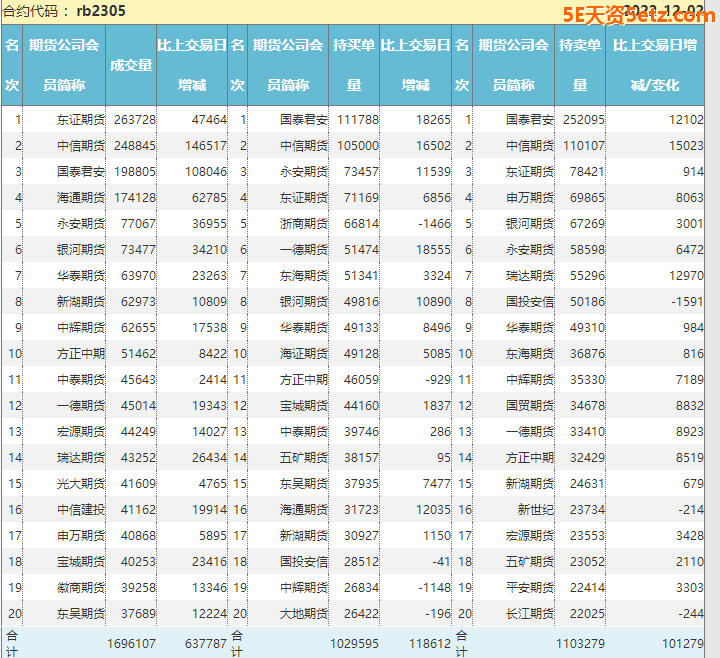Click the 持买单量 column header

click(x=354, y=65)
